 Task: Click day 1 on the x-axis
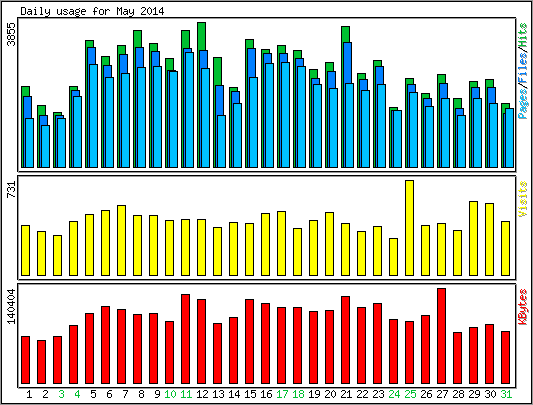tap(29, 394)
